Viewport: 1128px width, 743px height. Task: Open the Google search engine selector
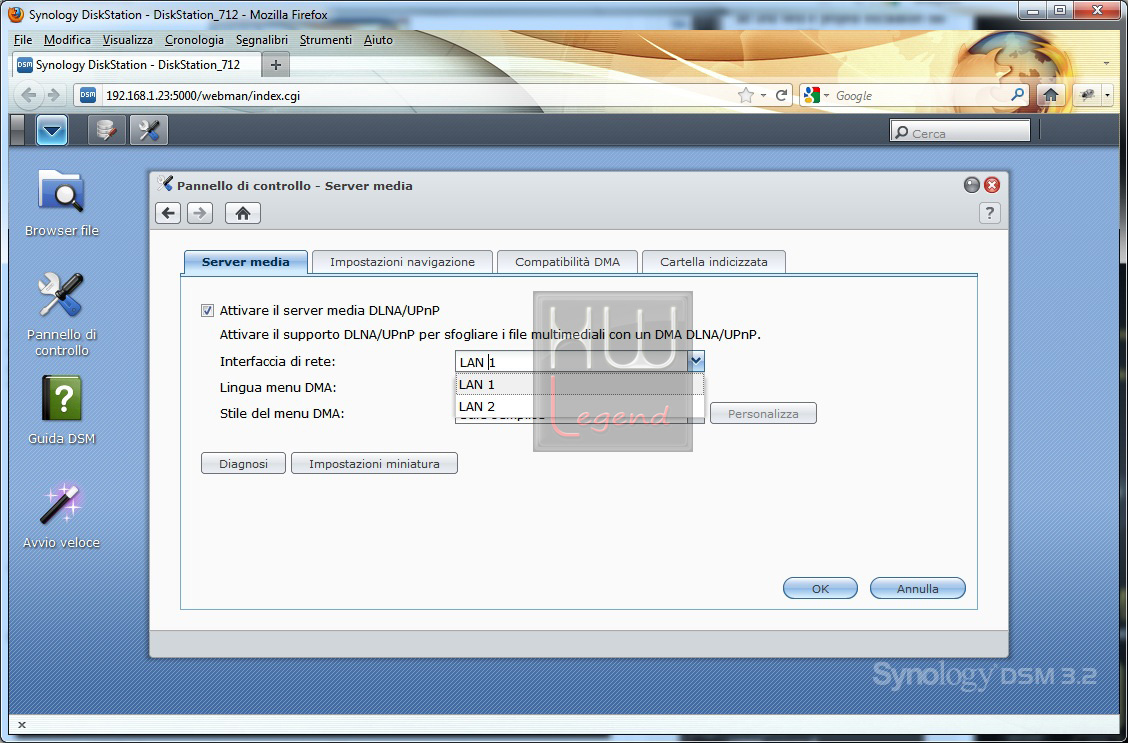coord(817,95)
